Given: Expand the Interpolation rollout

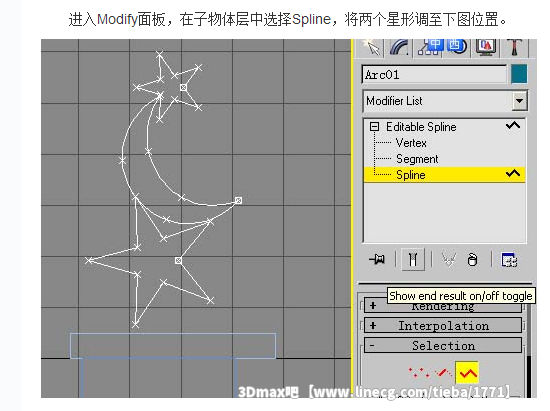Looking at the screenshot, I should tap(443, 326).
